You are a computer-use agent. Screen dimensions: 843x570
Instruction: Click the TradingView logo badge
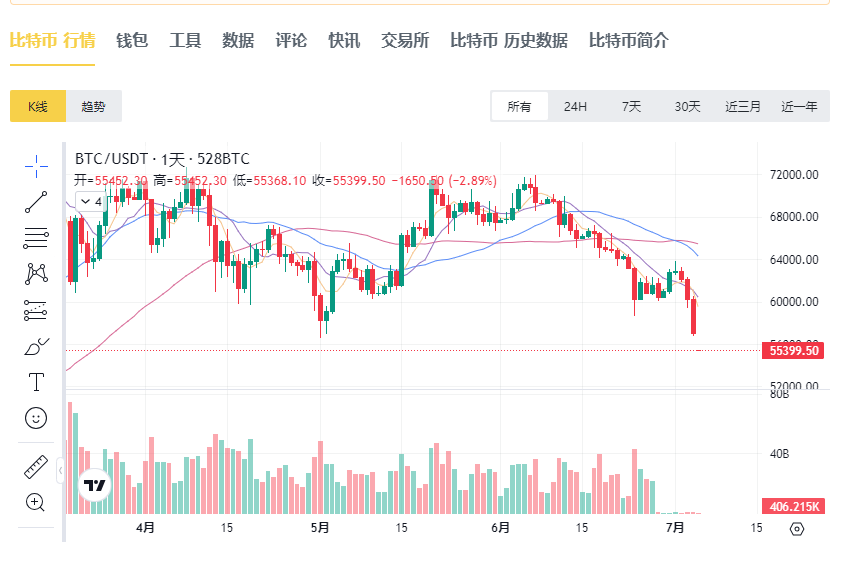click(x=95, y=486)
